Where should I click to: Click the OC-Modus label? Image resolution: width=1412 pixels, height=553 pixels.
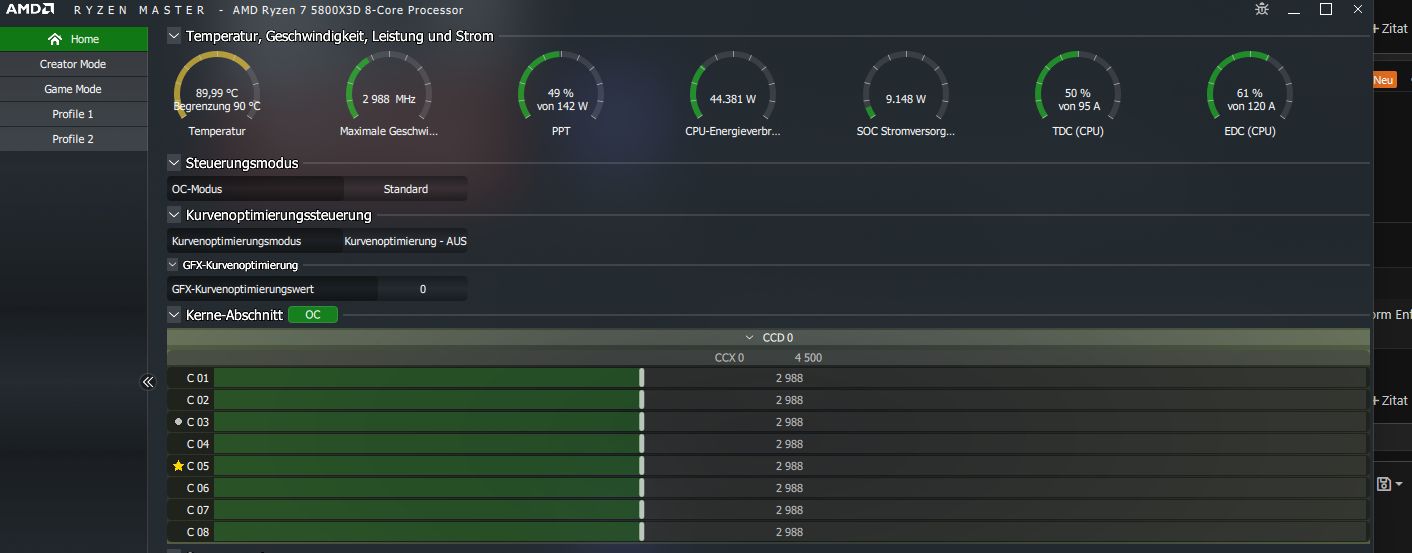pos(197,189)
